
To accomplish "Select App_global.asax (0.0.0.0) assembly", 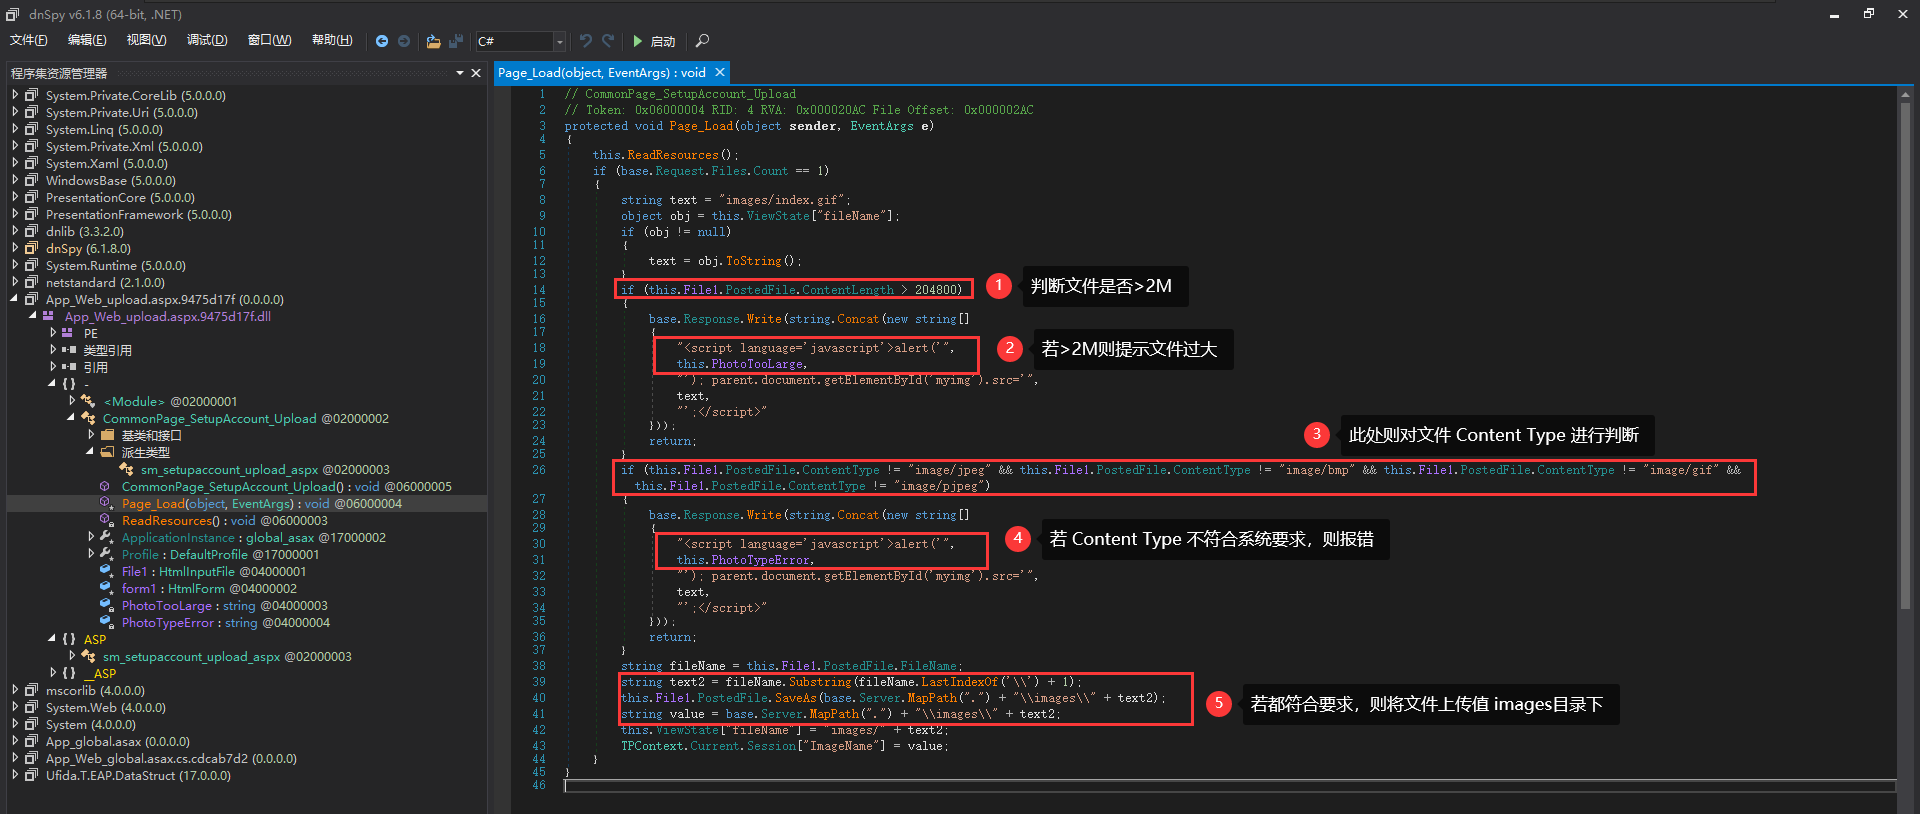I will pyautogui.click(x=118, y=741).
